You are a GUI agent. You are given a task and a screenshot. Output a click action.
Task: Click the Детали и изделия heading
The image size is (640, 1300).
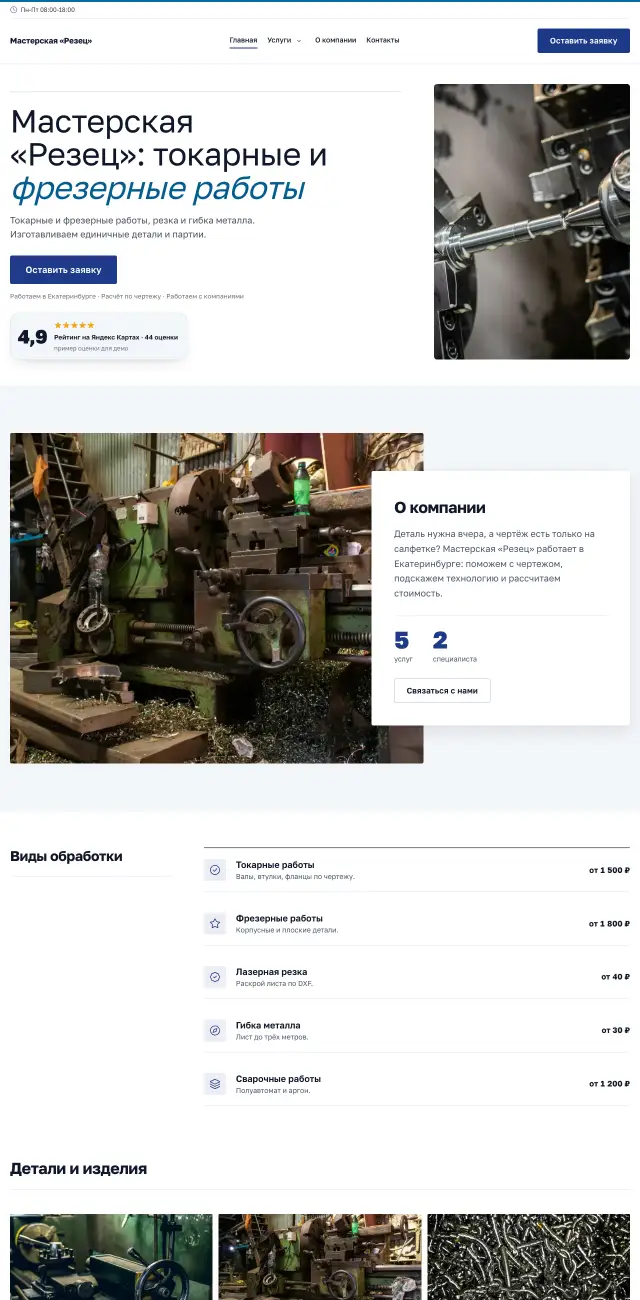tap(78, 1168)
